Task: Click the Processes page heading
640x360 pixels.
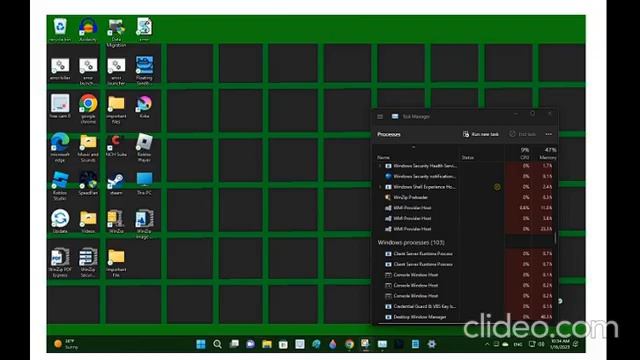Action: (x=389, y=134)
